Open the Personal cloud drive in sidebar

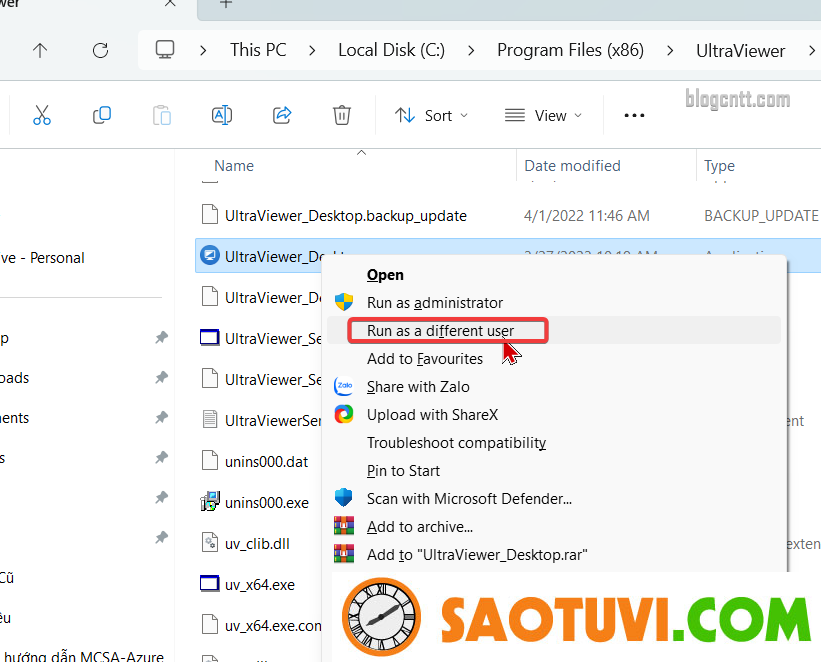(x=42, y=258)
